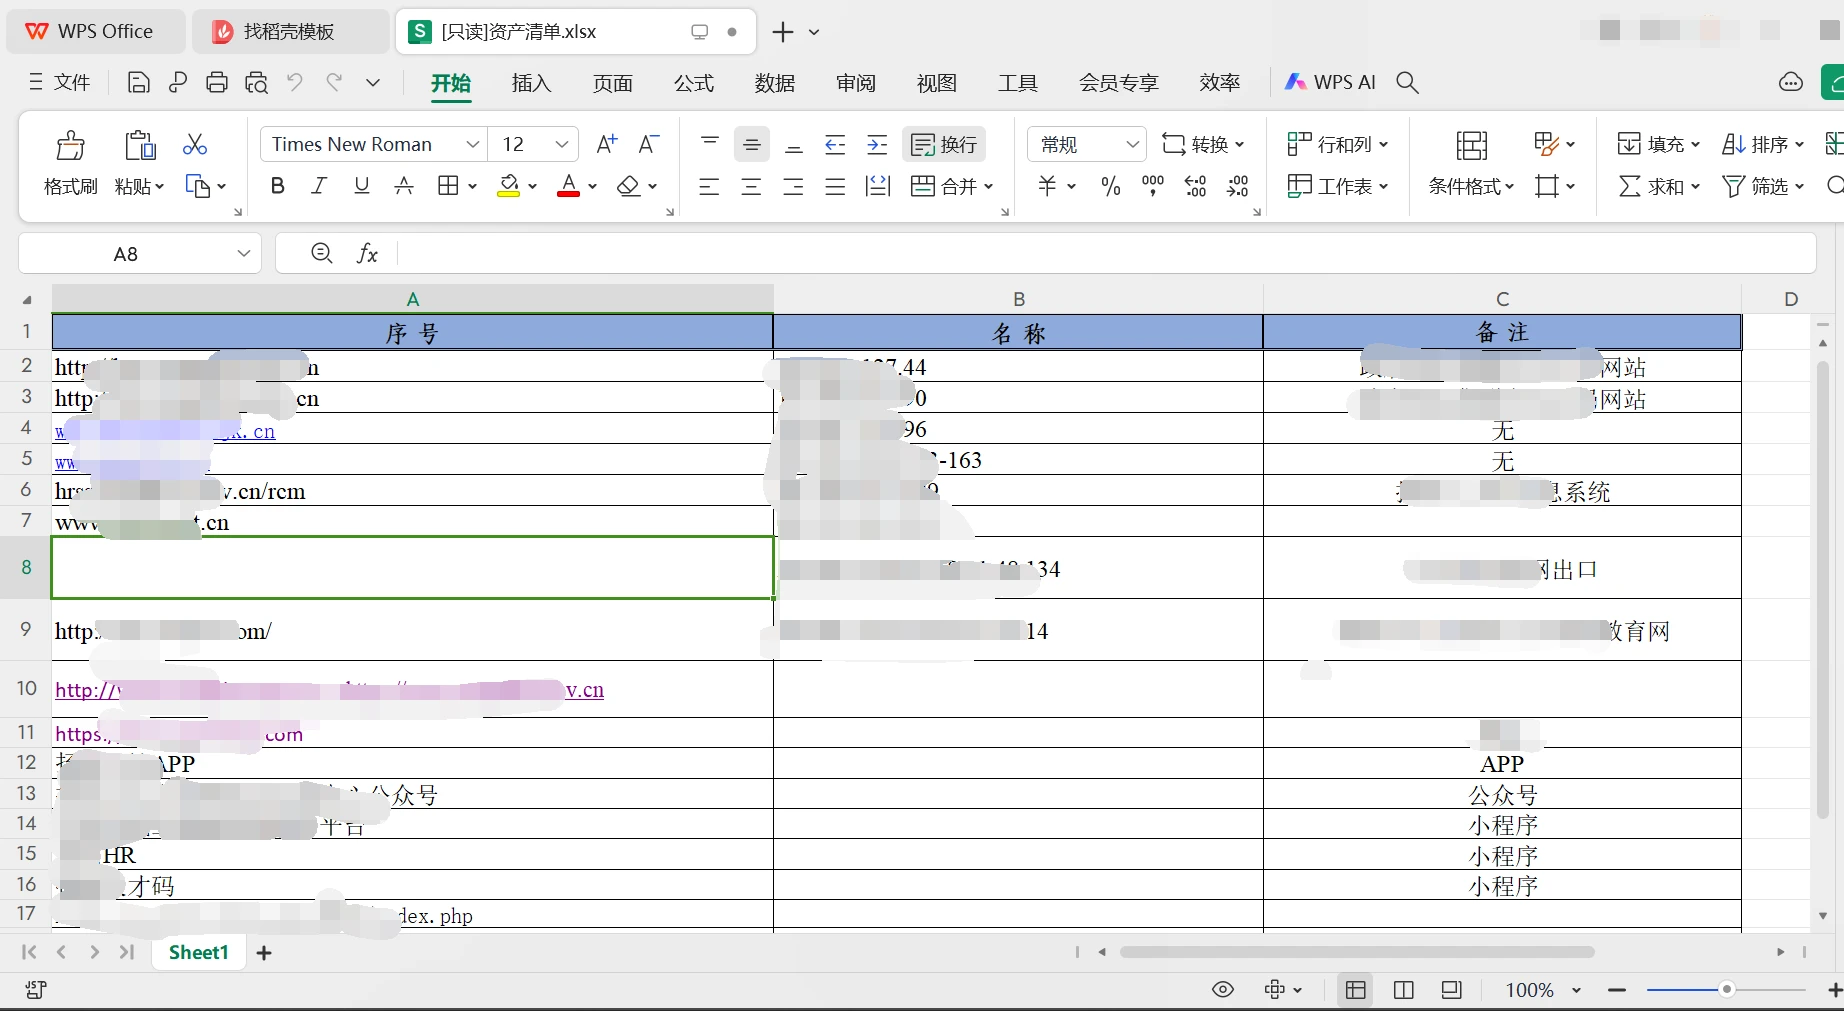Click the Strikethrough text icon

pyautogui.click(x=404, y=186)
